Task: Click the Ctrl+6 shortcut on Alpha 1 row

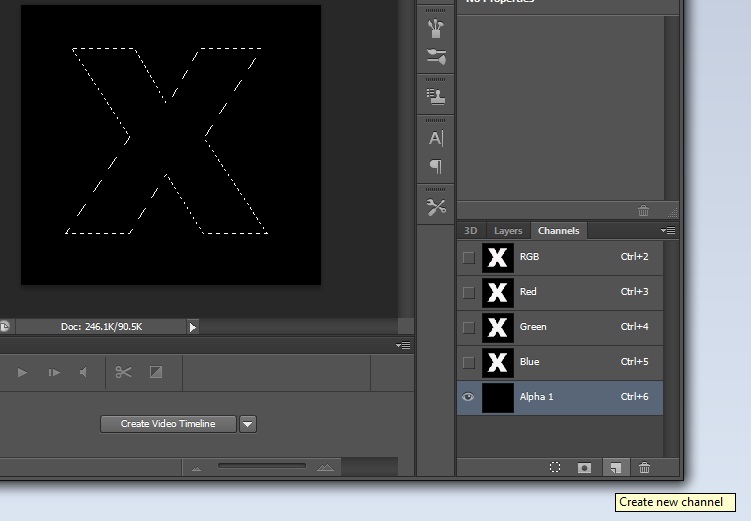Action: [x=634, y=396]
